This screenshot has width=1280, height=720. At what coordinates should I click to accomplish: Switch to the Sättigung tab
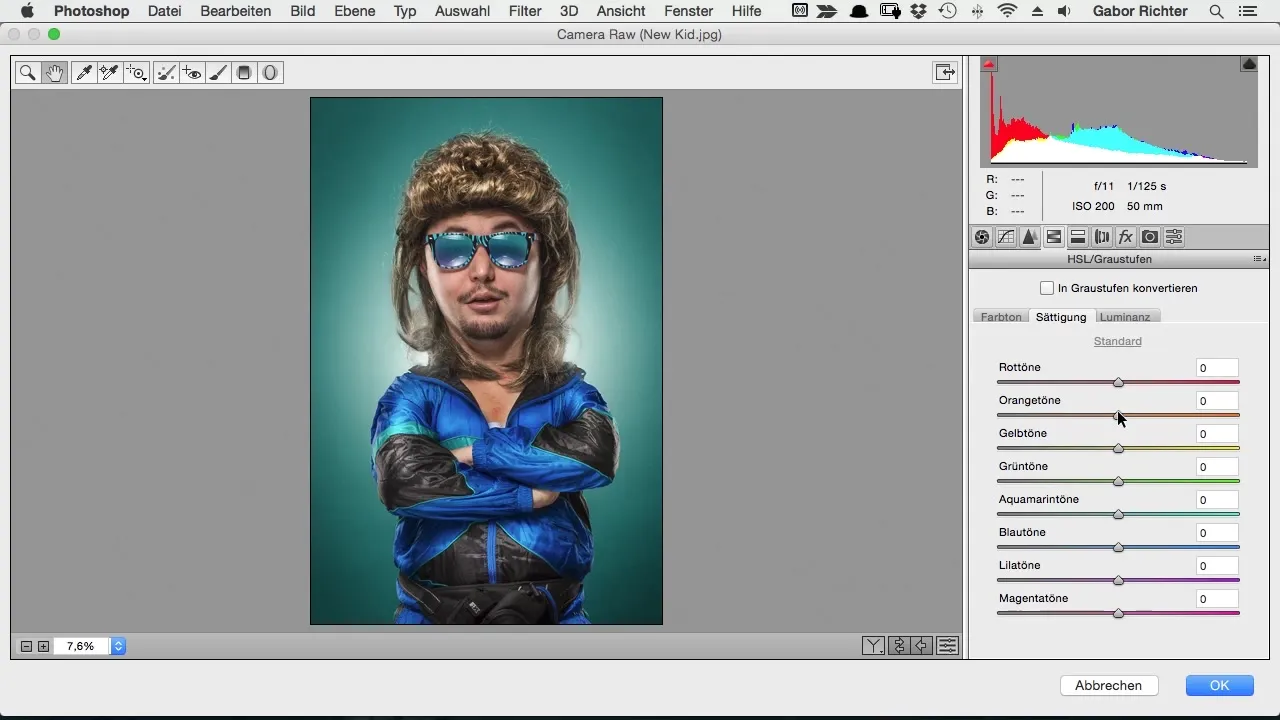pos(1061,317)
